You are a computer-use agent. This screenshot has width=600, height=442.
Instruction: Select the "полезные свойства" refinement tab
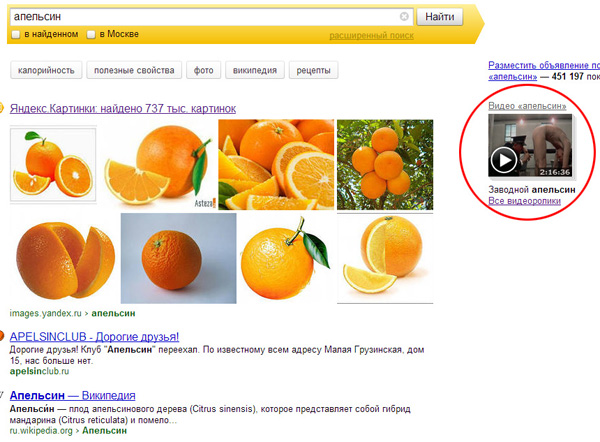[x=133, y=71]
